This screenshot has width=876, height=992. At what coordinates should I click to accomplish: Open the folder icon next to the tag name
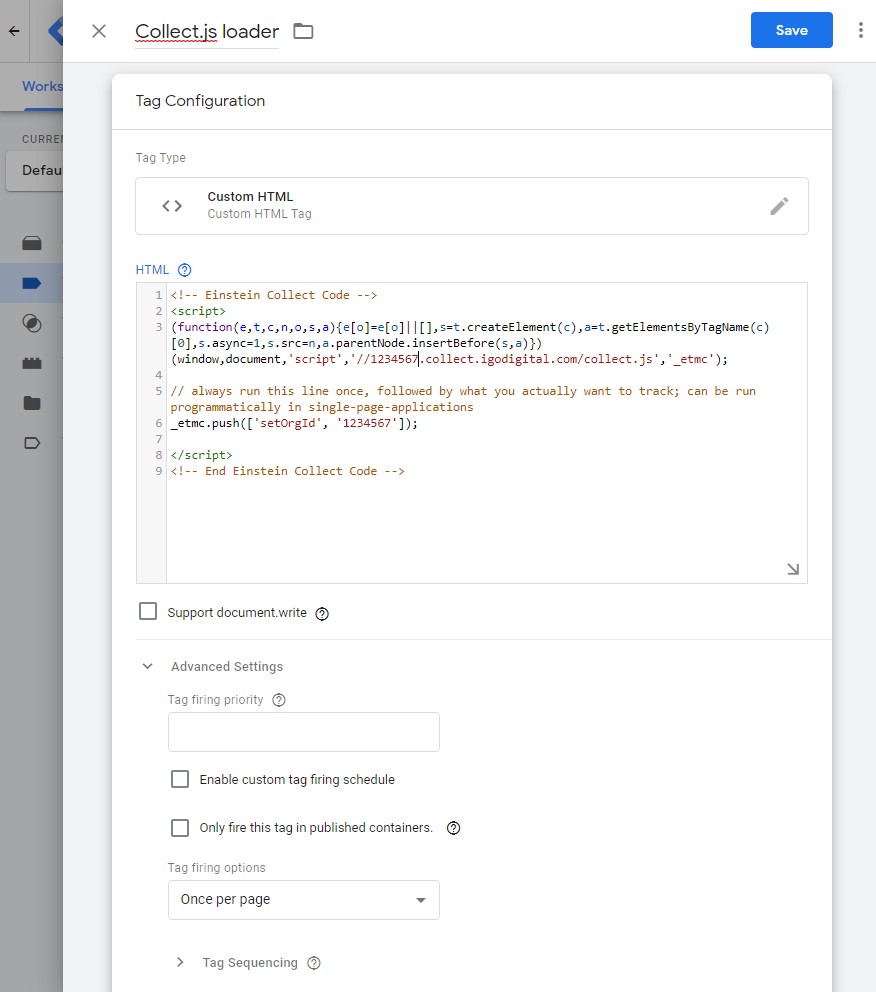pyautogui.click(x=303, y=31)
